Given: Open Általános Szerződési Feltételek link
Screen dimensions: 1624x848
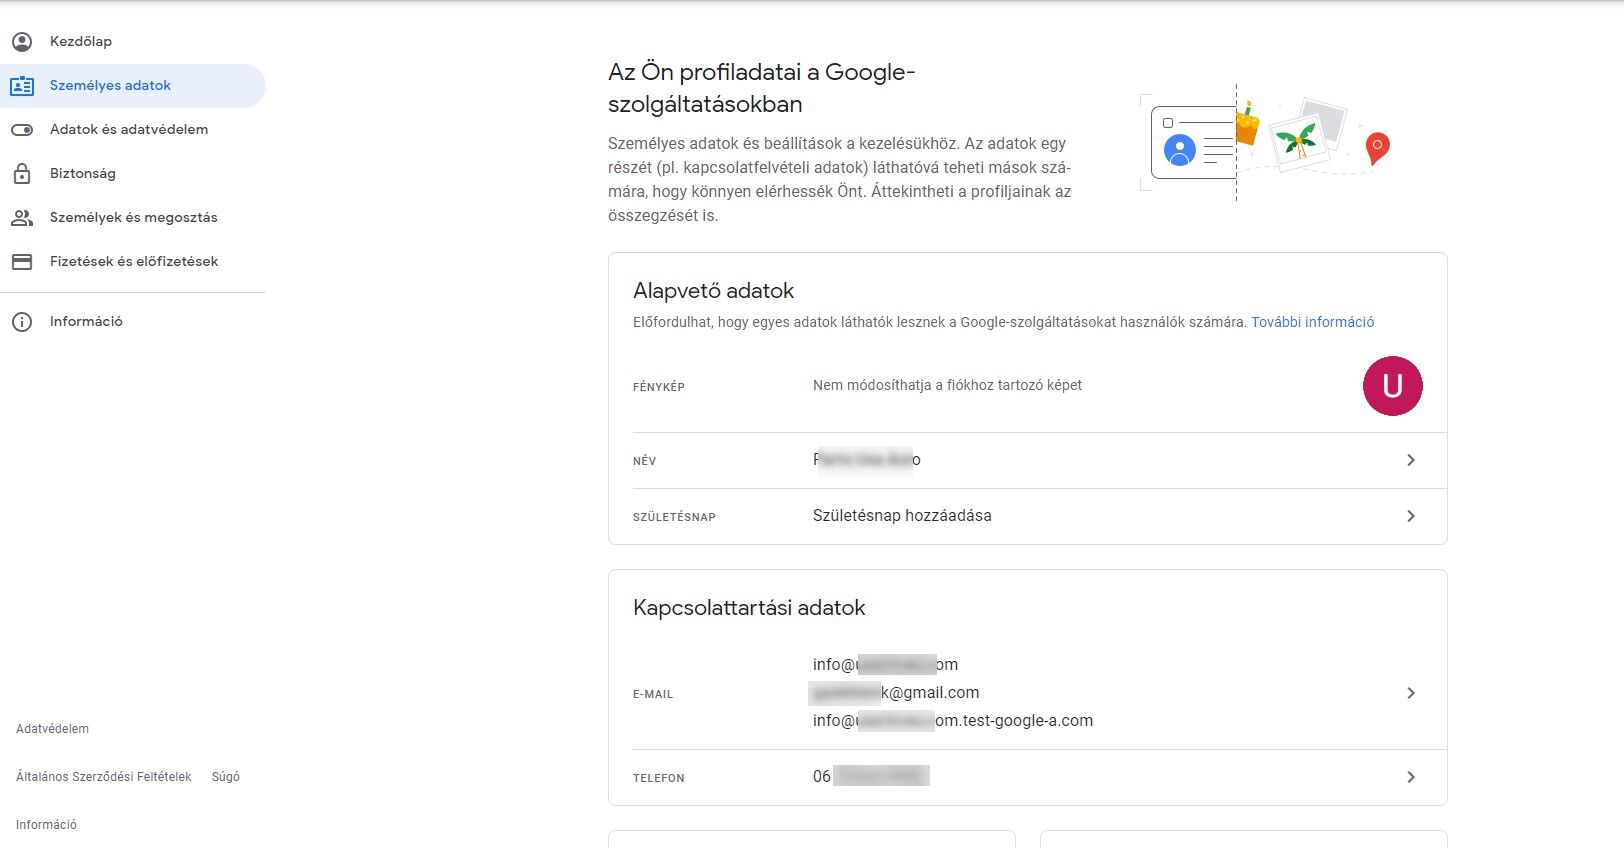Looking at the screenshot, I should [104, 777].
